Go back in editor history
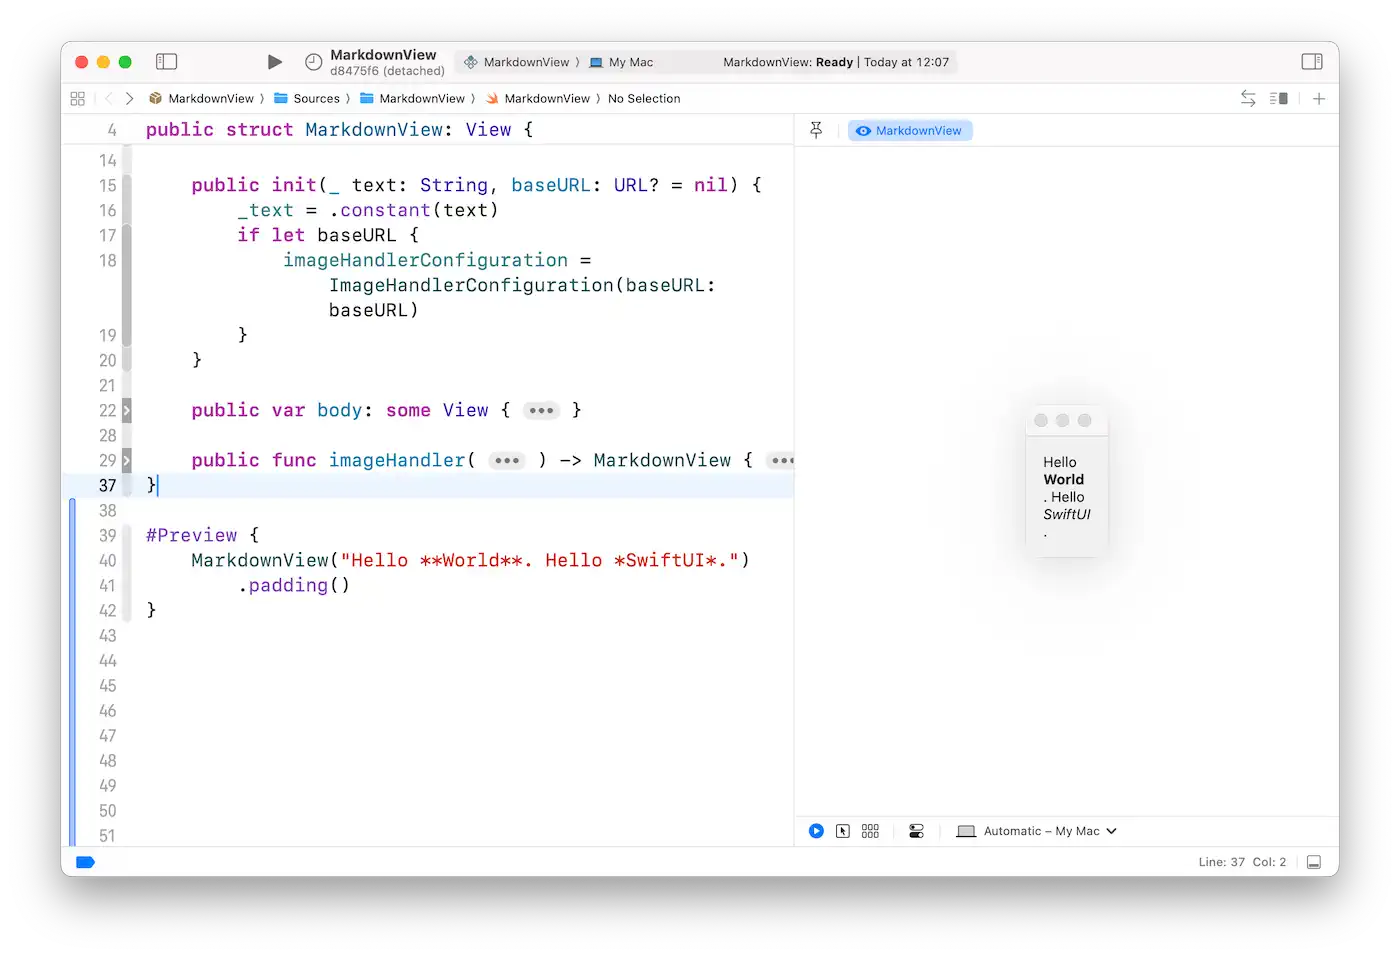The image size is (1400, 957). (x=109, y=99)
